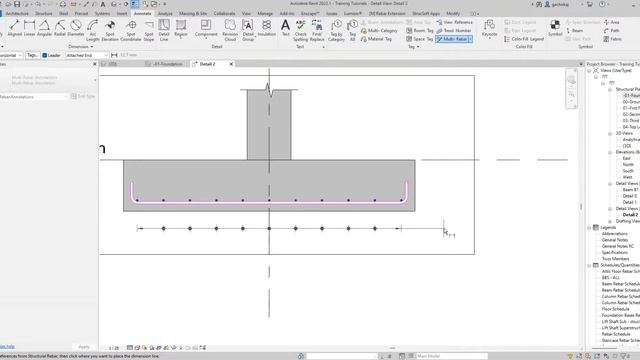The image size is (640, 360).
Task: Select the Space Tag tool
Action: (x=420, y=39)
